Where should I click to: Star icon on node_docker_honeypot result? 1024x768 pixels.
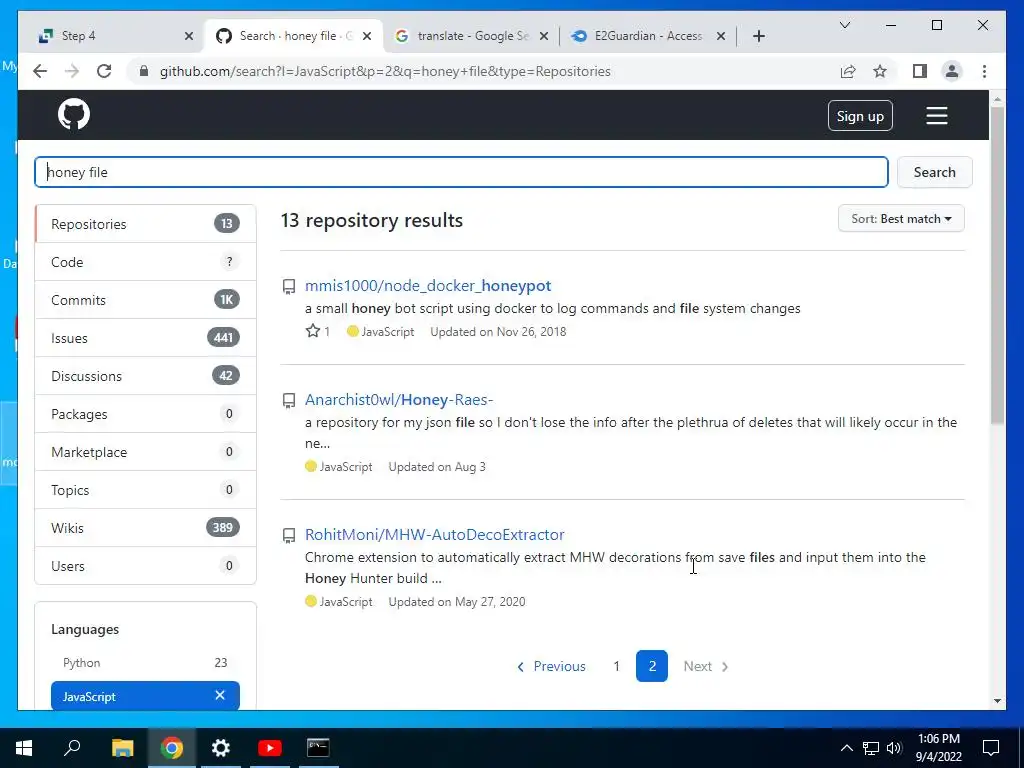(313, 331)
